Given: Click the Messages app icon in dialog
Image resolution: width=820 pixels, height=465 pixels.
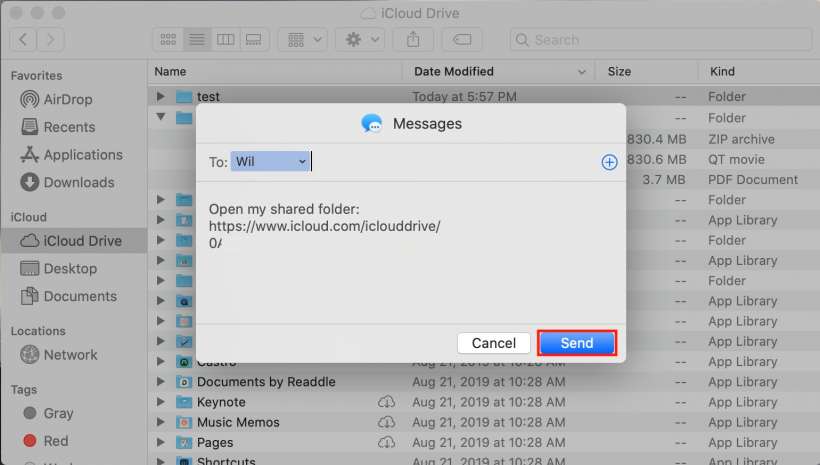Looking at the screenshot, I should 372,123.
